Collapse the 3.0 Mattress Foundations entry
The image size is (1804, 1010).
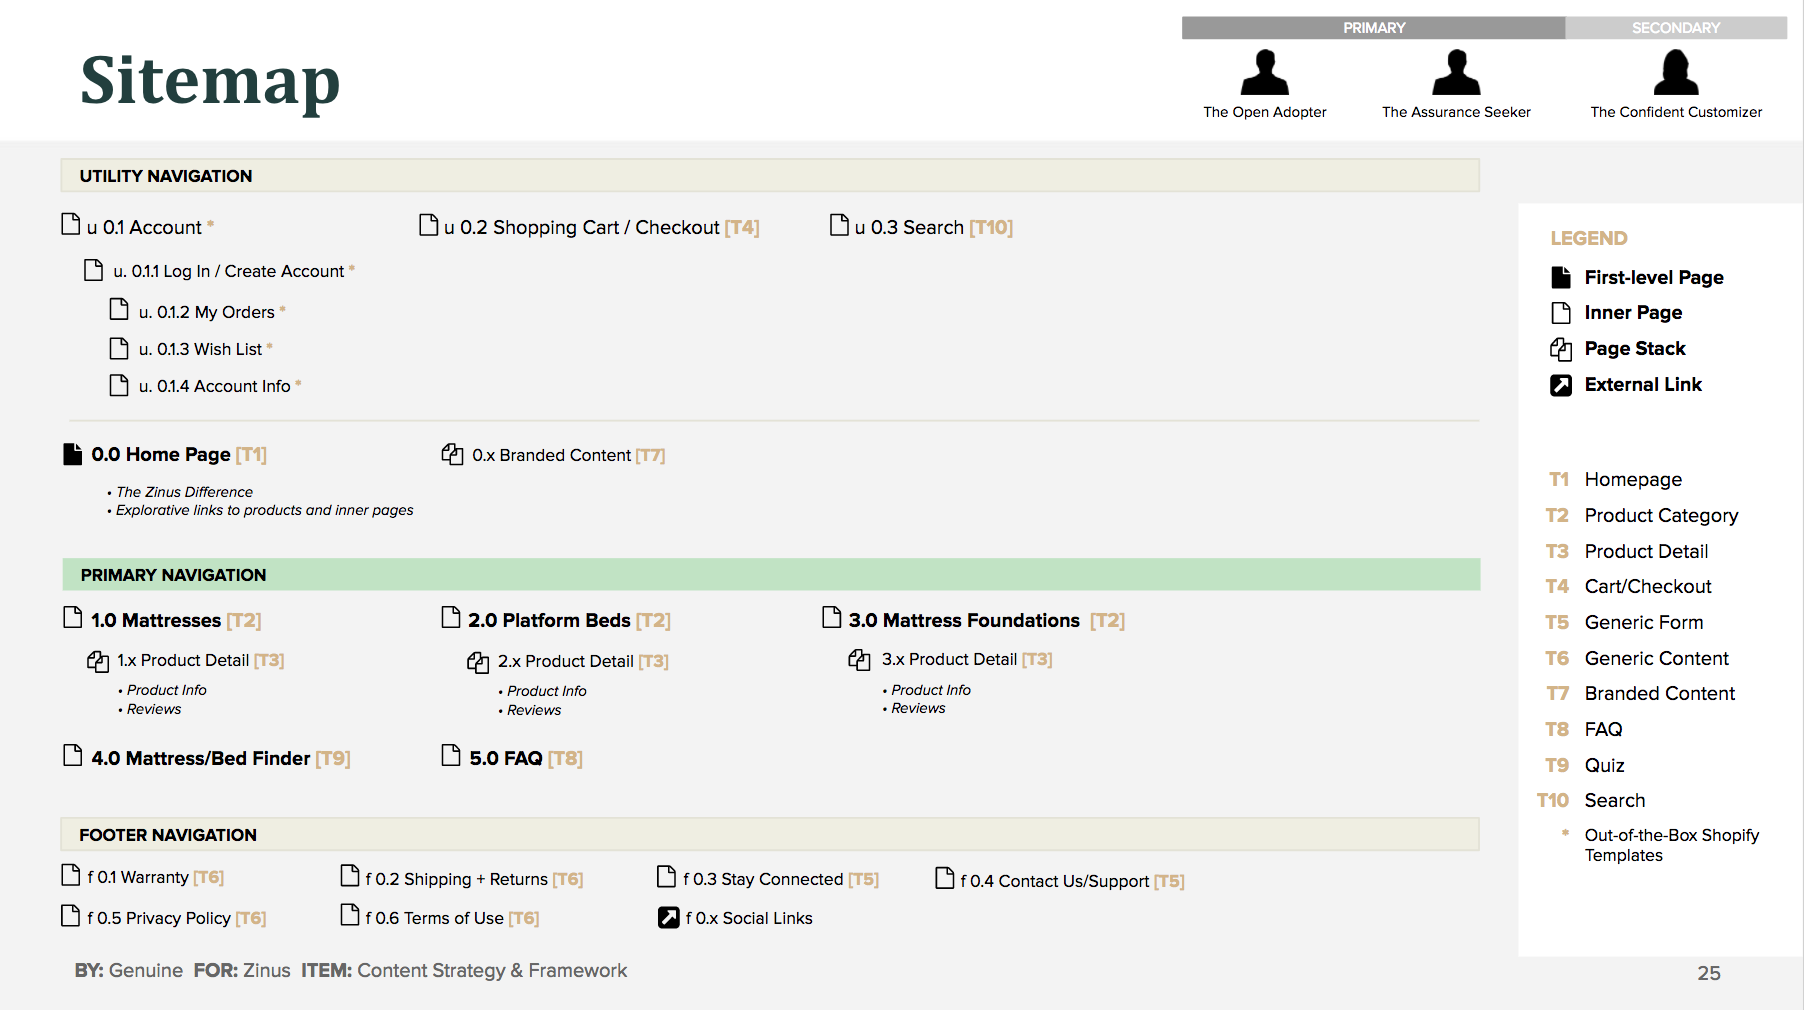pos(964,620)
